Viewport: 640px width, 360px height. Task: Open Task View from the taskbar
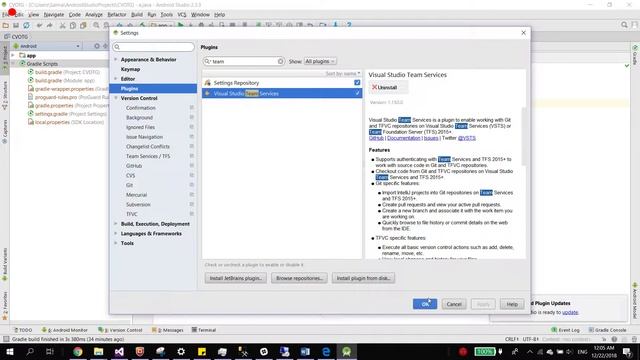[50, 351]
